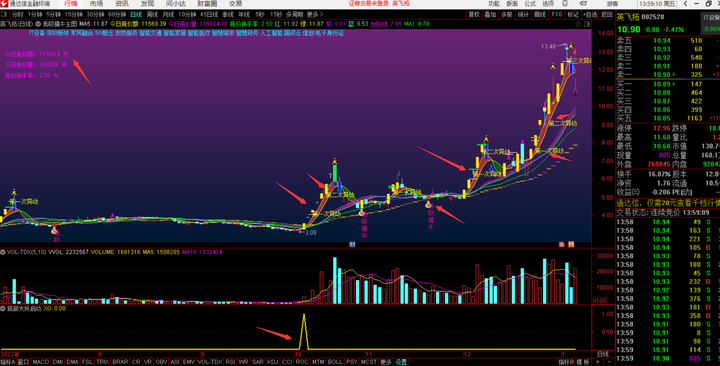Viewport: 720px width, 366px height.
Task: Open the 发现 menu tab
Action: 147,4
